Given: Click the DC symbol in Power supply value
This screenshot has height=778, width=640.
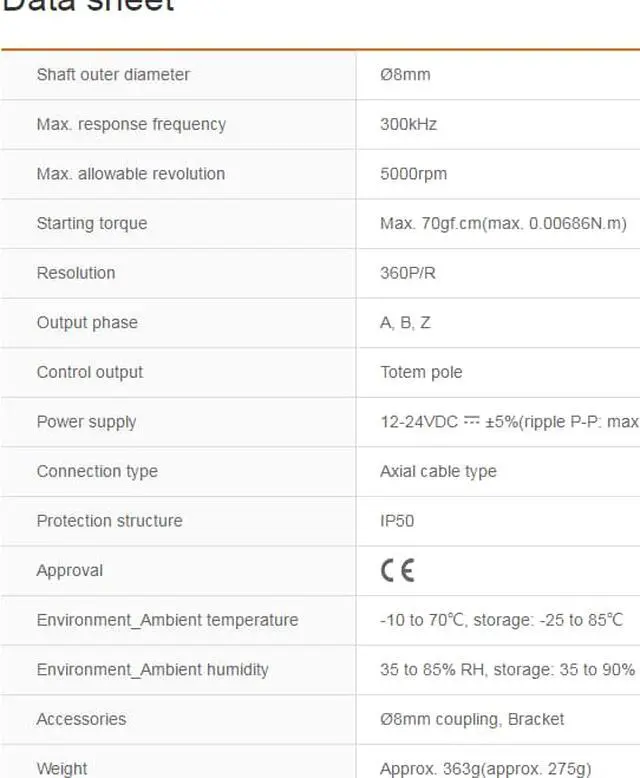Looking at the screenshot, I should pyautogui.click(x=471, y=421).
